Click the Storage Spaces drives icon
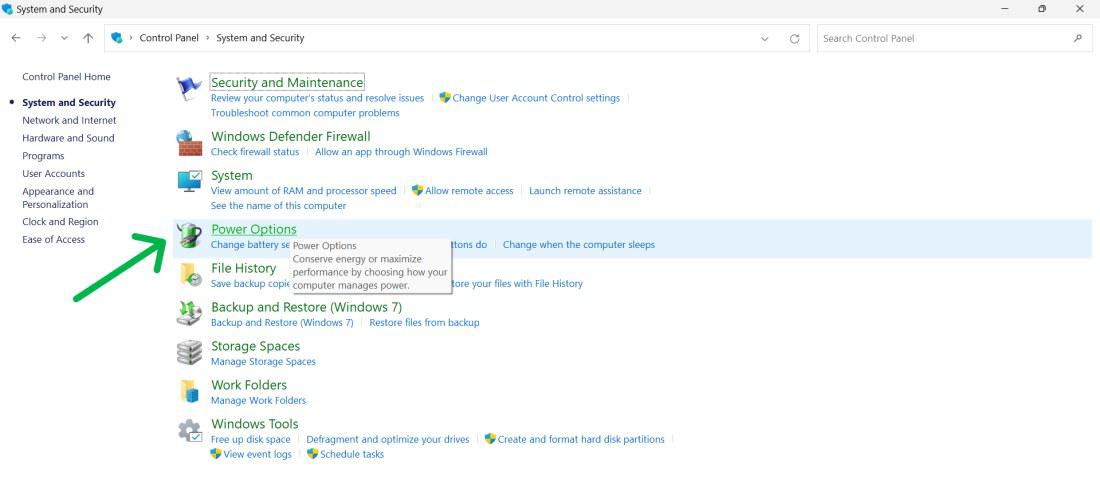 (x=189, y=352)
